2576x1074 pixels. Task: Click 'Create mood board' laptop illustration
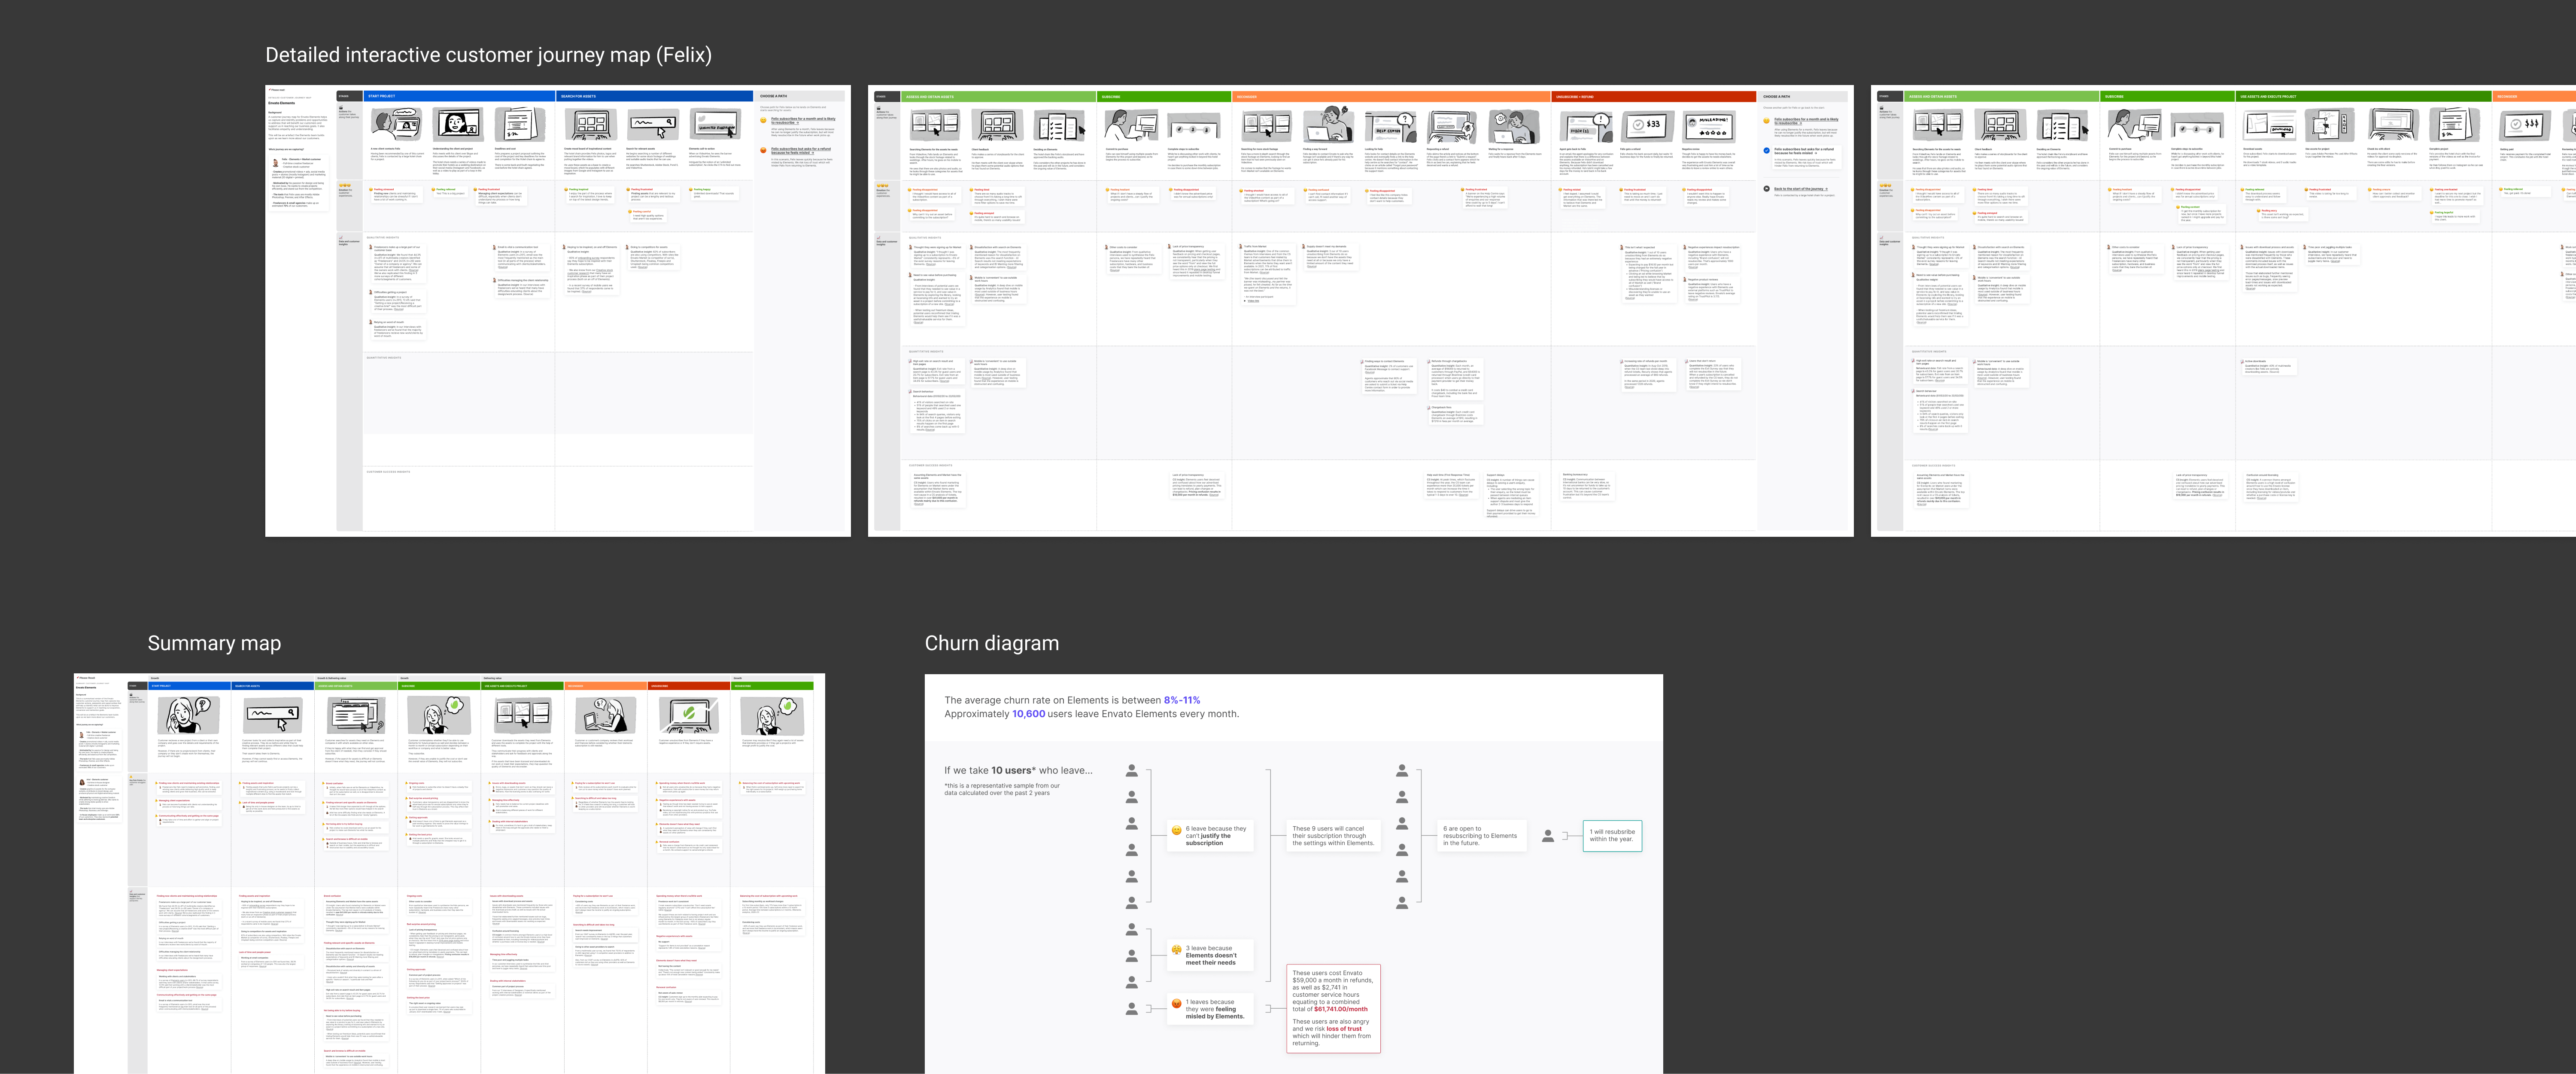click(x=591, y=125)
